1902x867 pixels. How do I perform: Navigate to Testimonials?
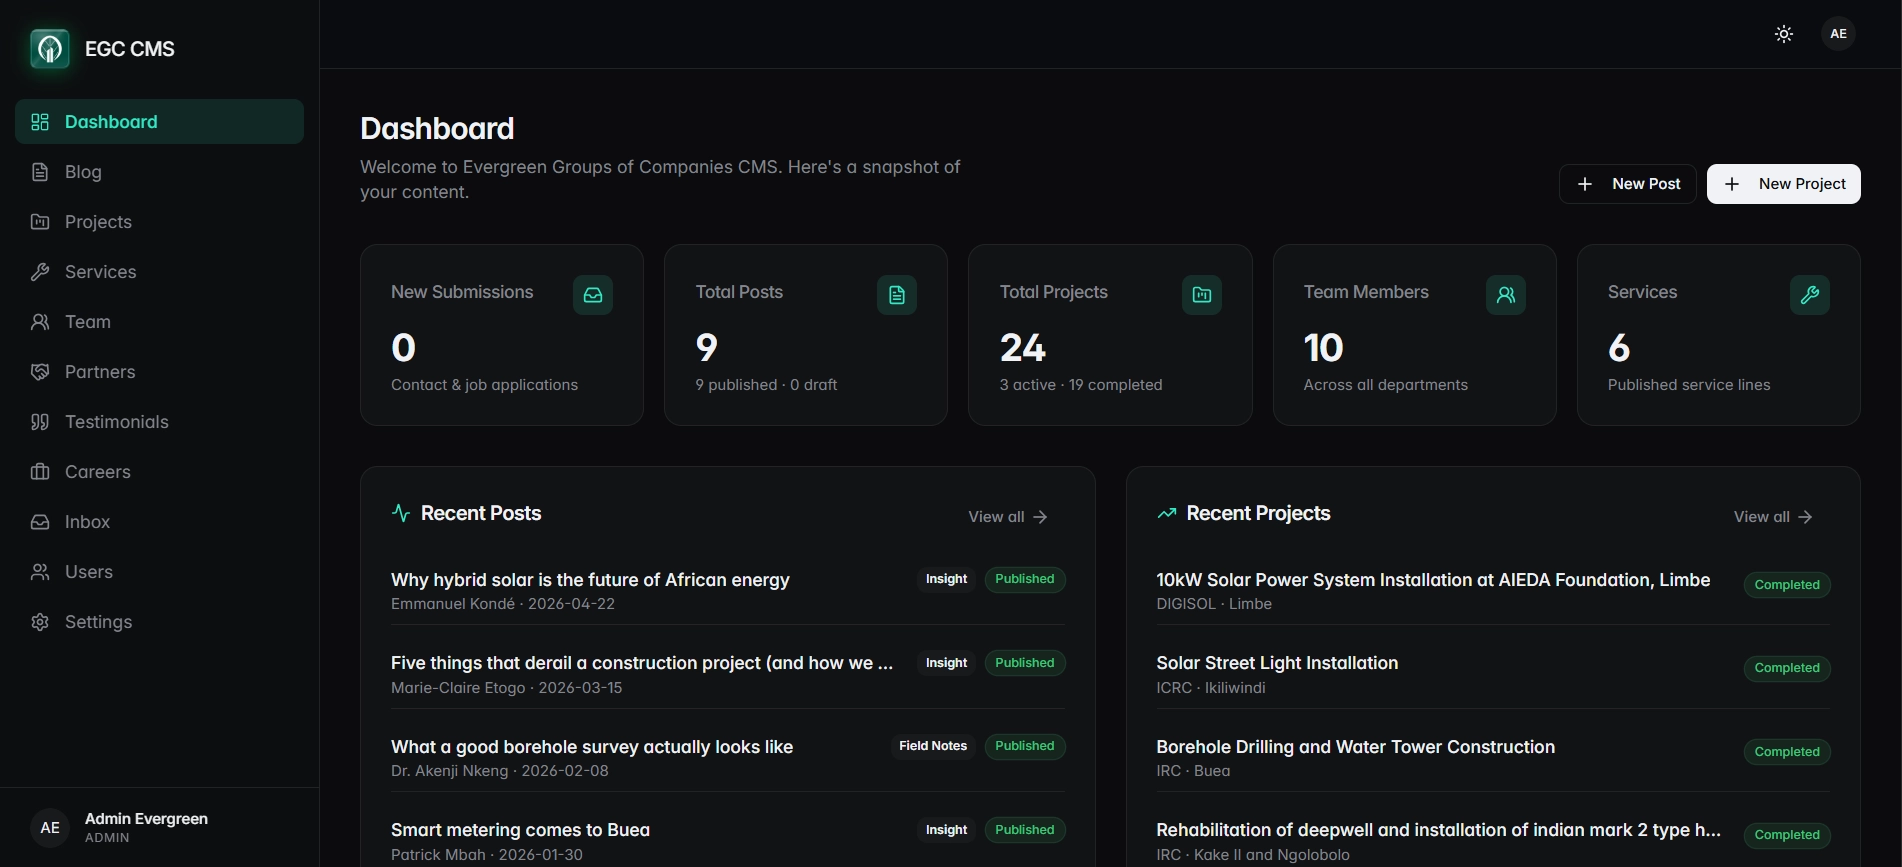tap(159, 422)
